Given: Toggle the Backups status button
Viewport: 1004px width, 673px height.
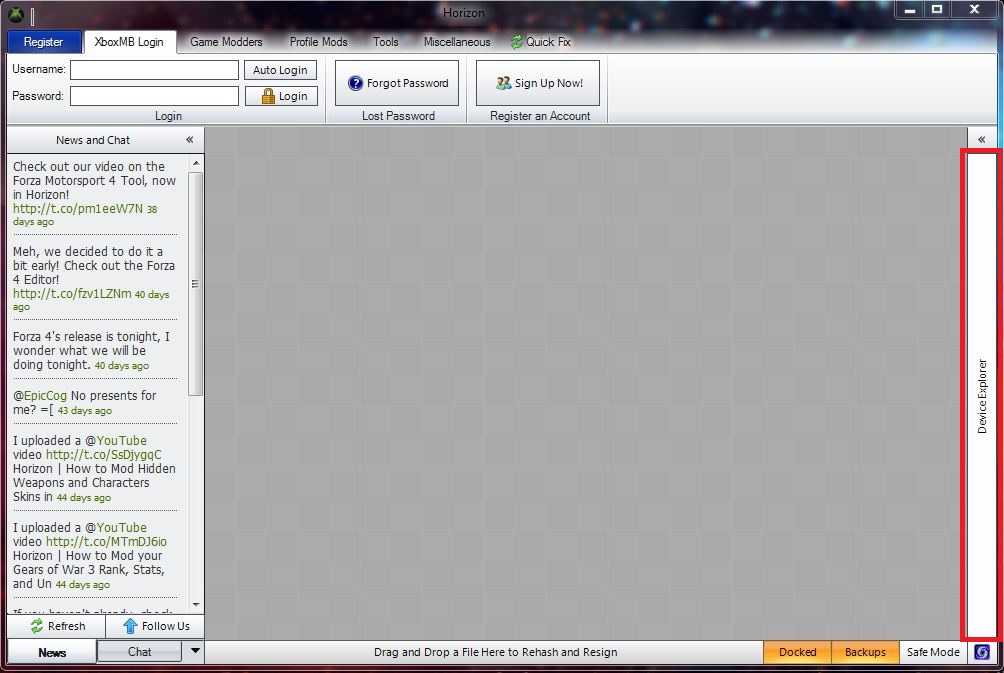Looking at the screenshot, I should pos(865,652).
